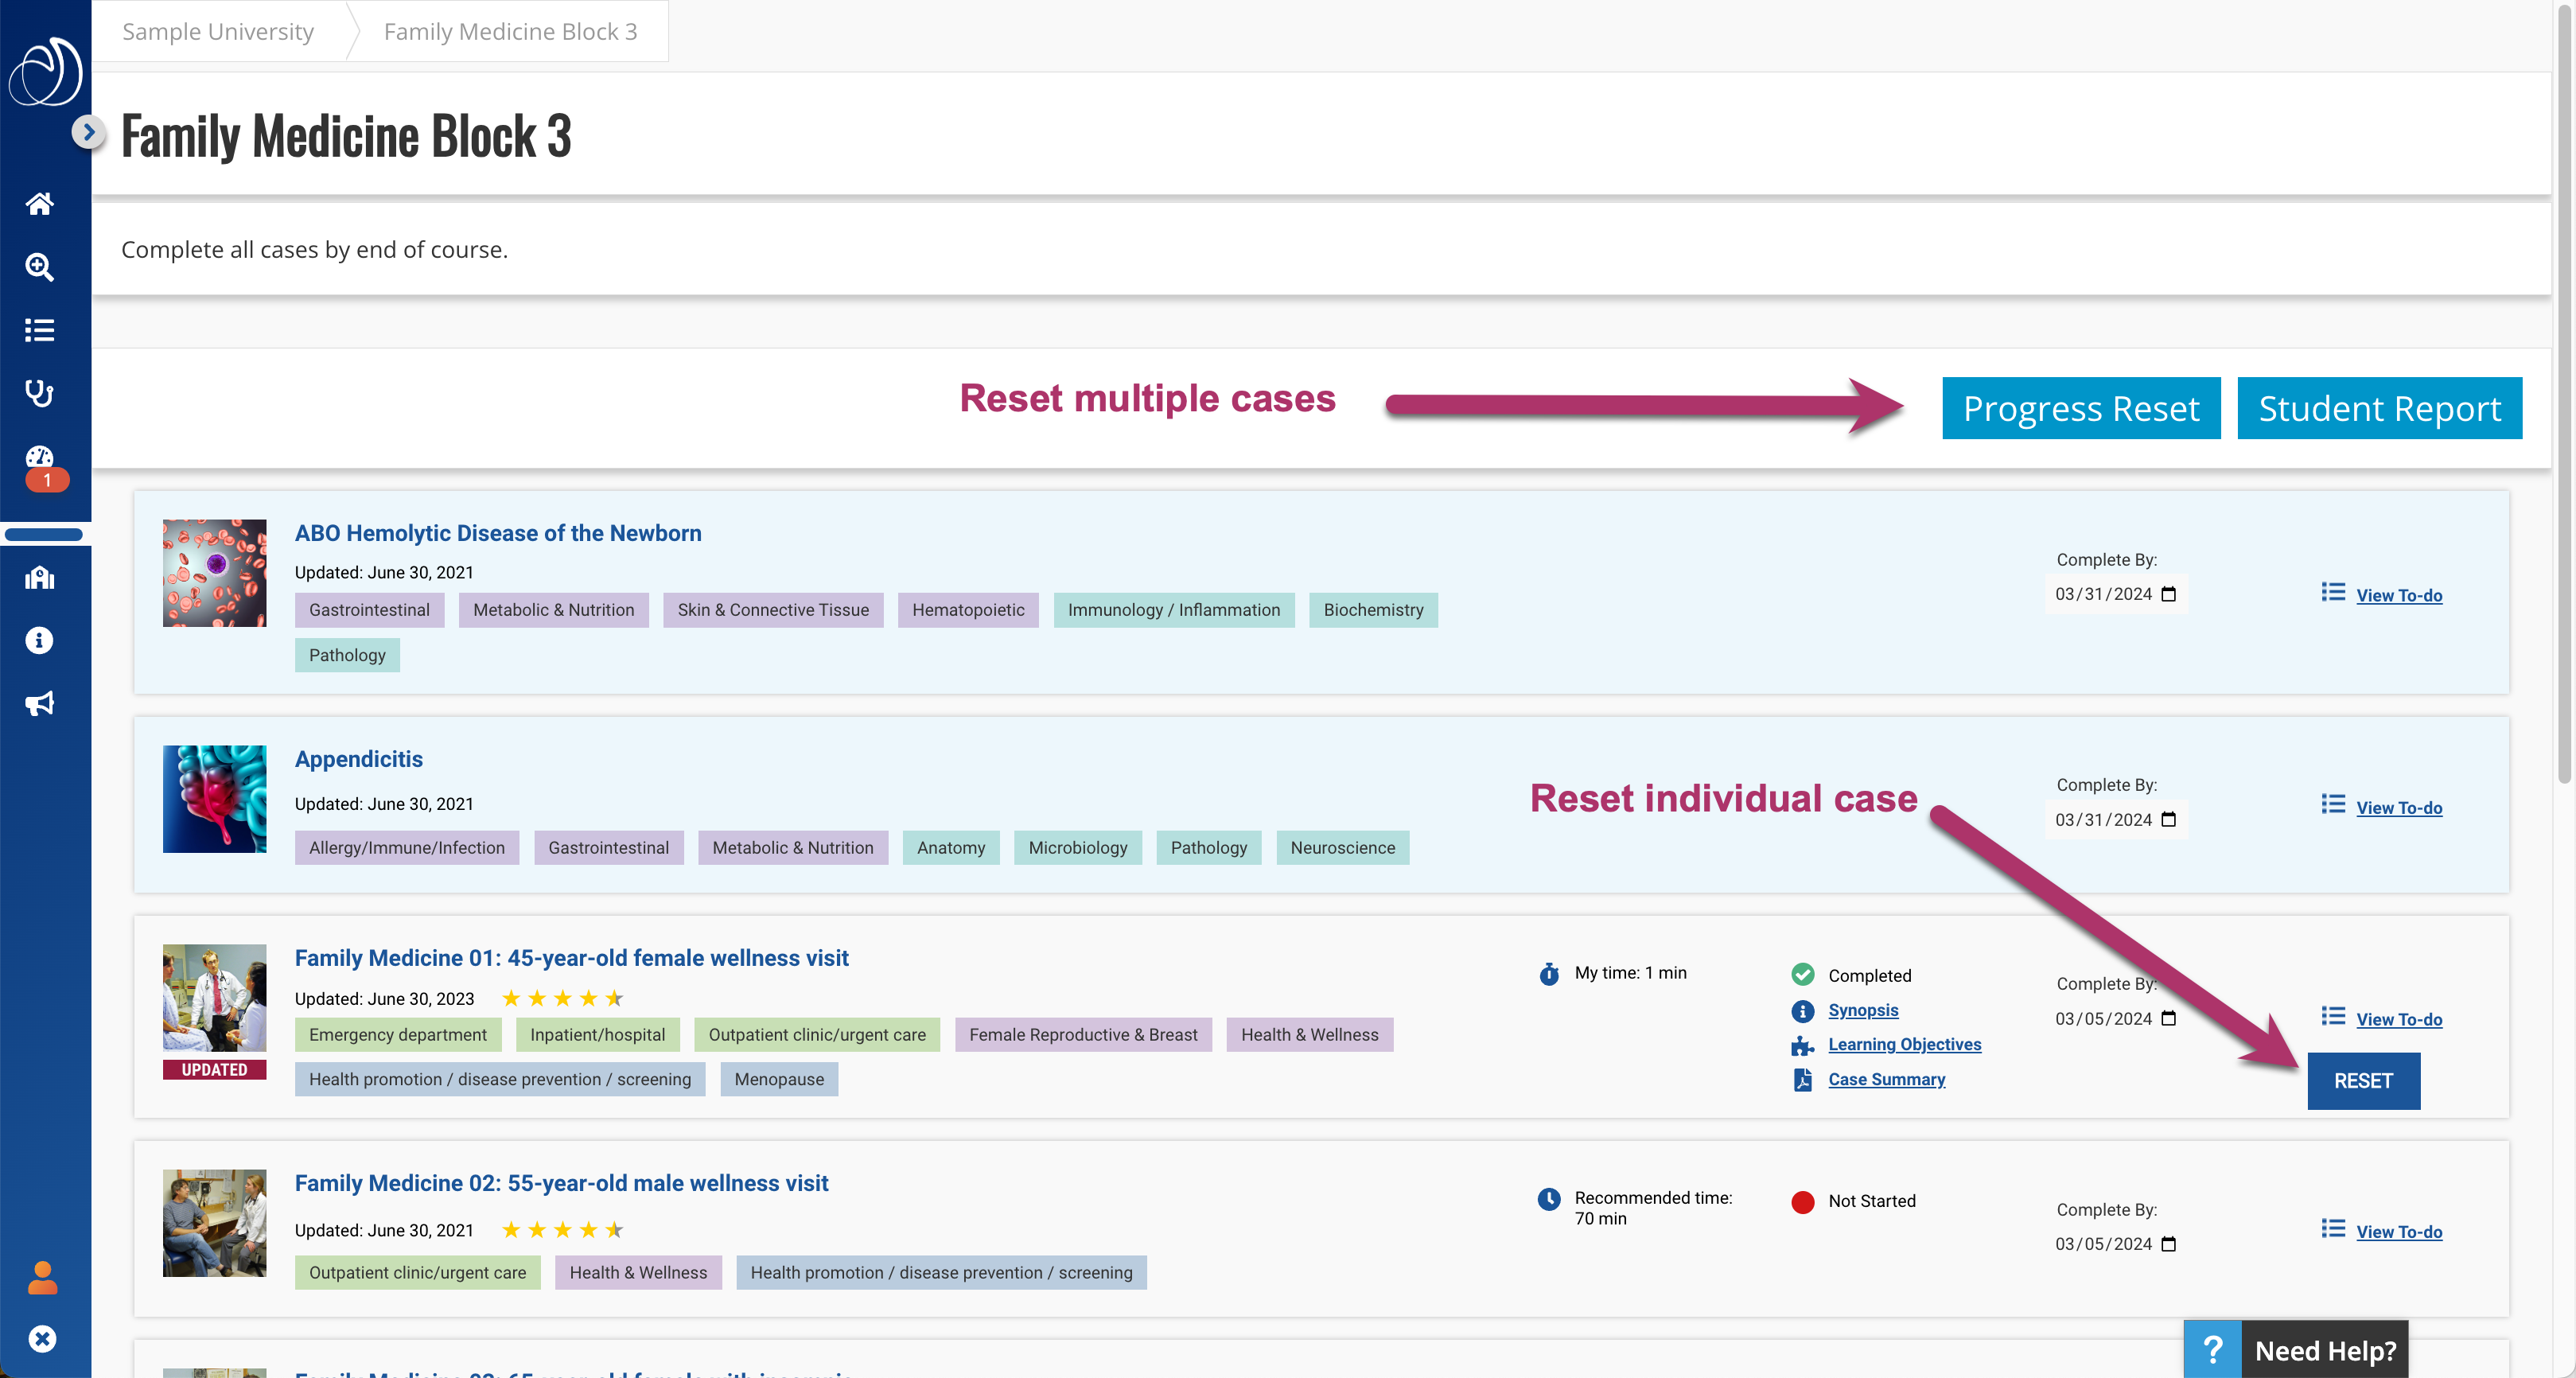The height and width of the screenshot is (1378, 2576).
Task: Open calendar picker for ABO Hemolytic due date
Action: pyautogui.click(x=2168, y=594)
